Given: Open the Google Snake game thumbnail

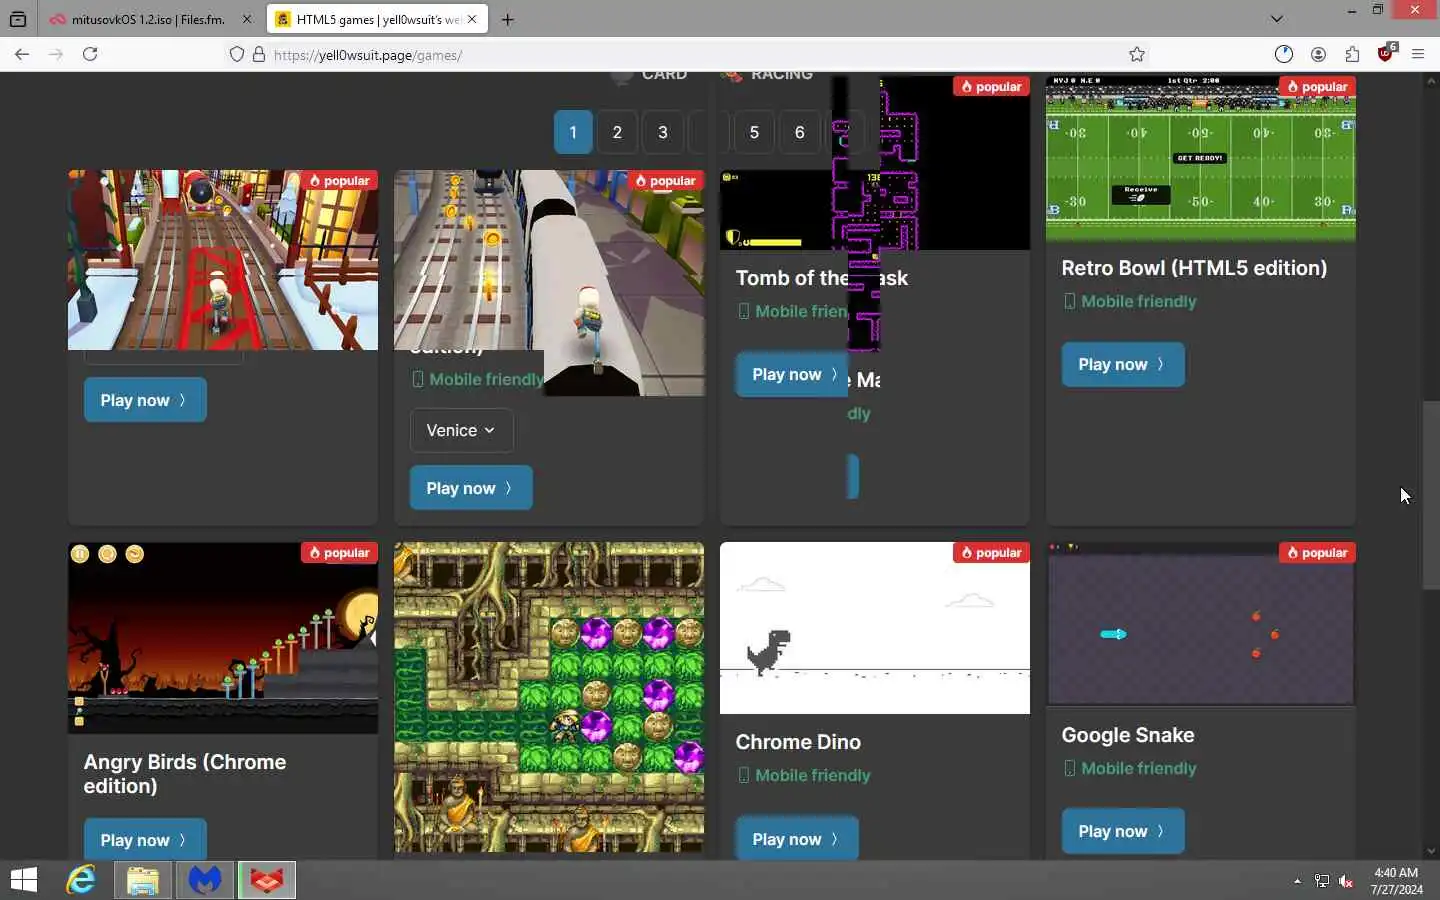Looking at the screenshot, I should pos(1201,625).
